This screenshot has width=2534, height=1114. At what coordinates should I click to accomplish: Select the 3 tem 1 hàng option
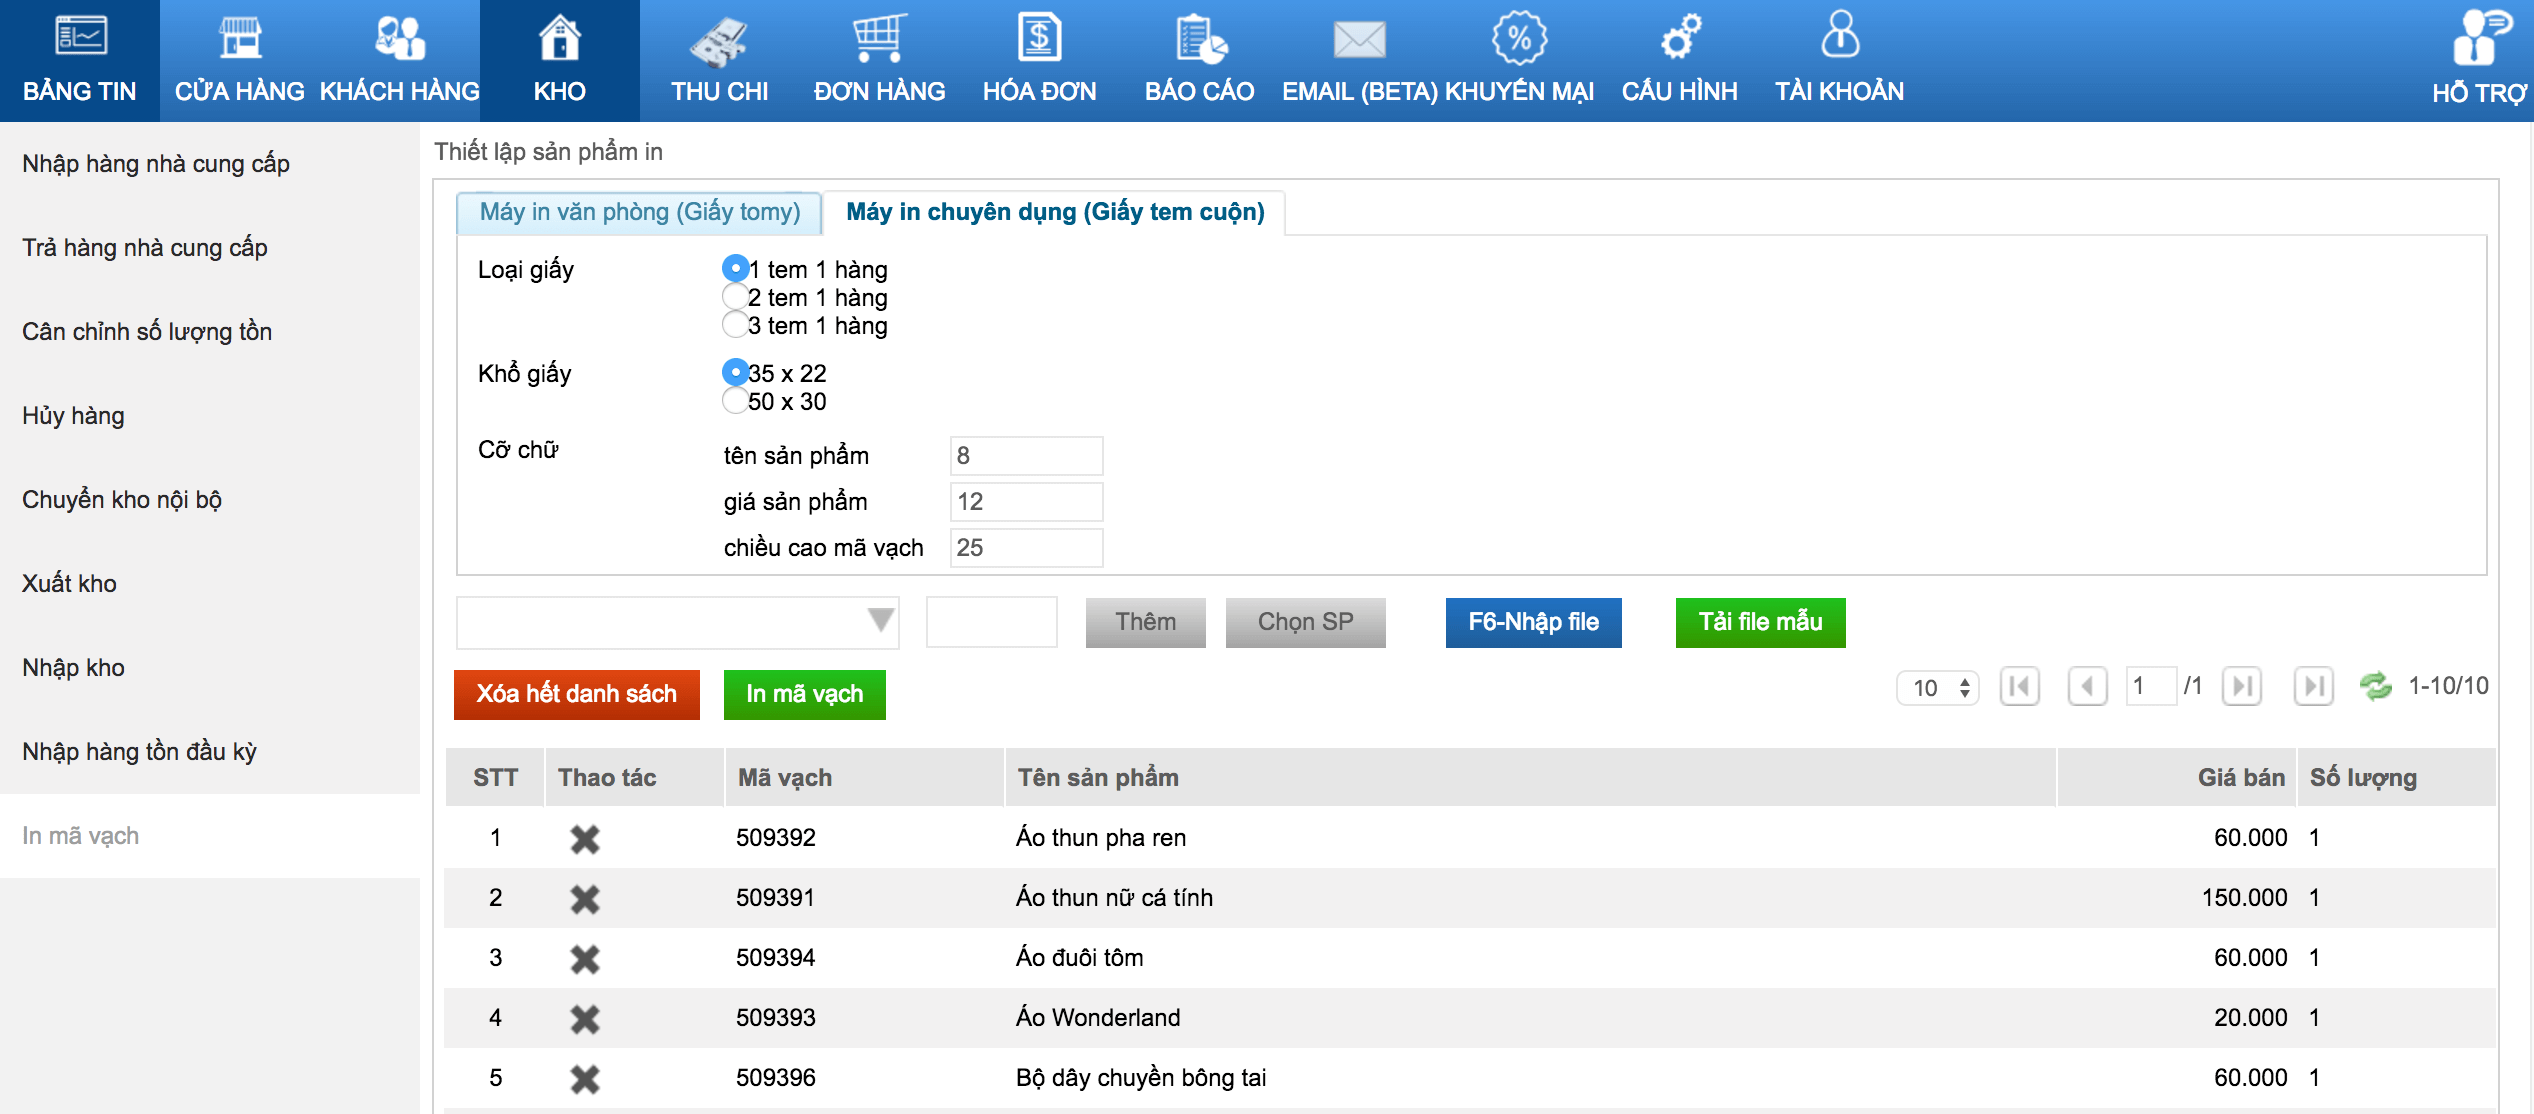[x=735, y=325]
